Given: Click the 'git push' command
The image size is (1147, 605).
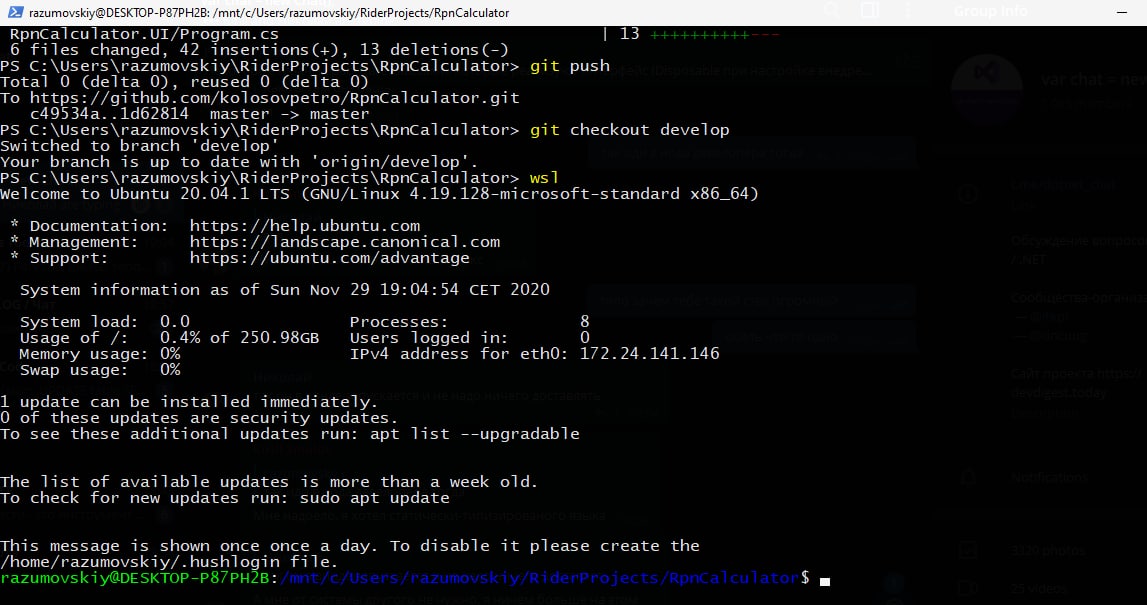Looking at the screenshot, I should [570, 66].
